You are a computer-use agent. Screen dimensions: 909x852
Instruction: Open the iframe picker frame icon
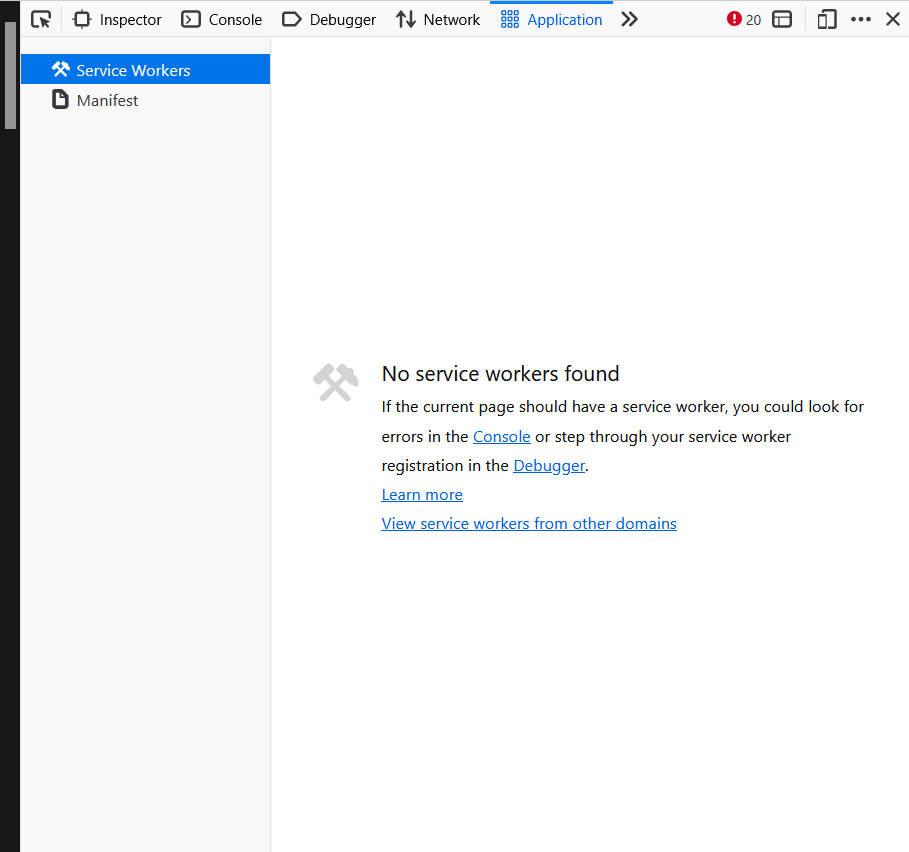[783, 19]
